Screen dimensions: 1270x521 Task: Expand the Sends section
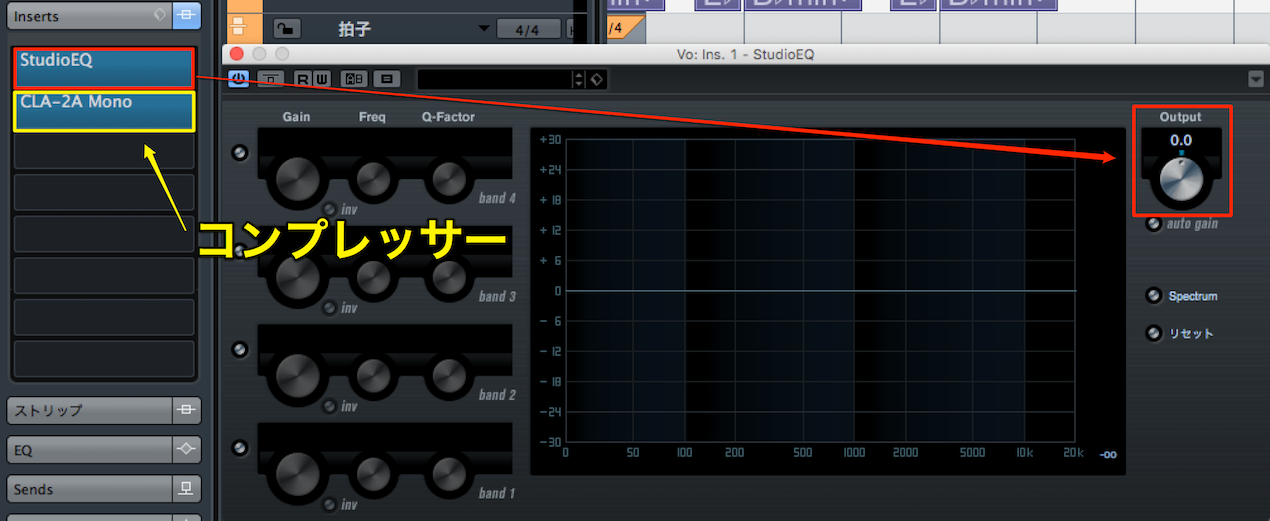[88, 489]
